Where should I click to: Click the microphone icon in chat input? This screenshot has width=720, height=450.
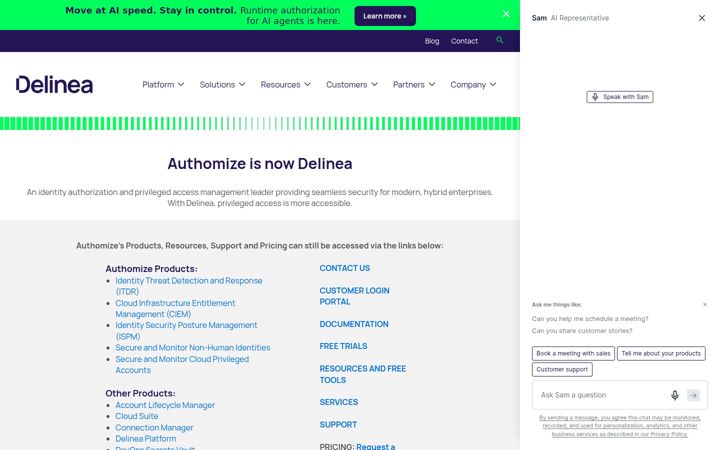[675, 395]
